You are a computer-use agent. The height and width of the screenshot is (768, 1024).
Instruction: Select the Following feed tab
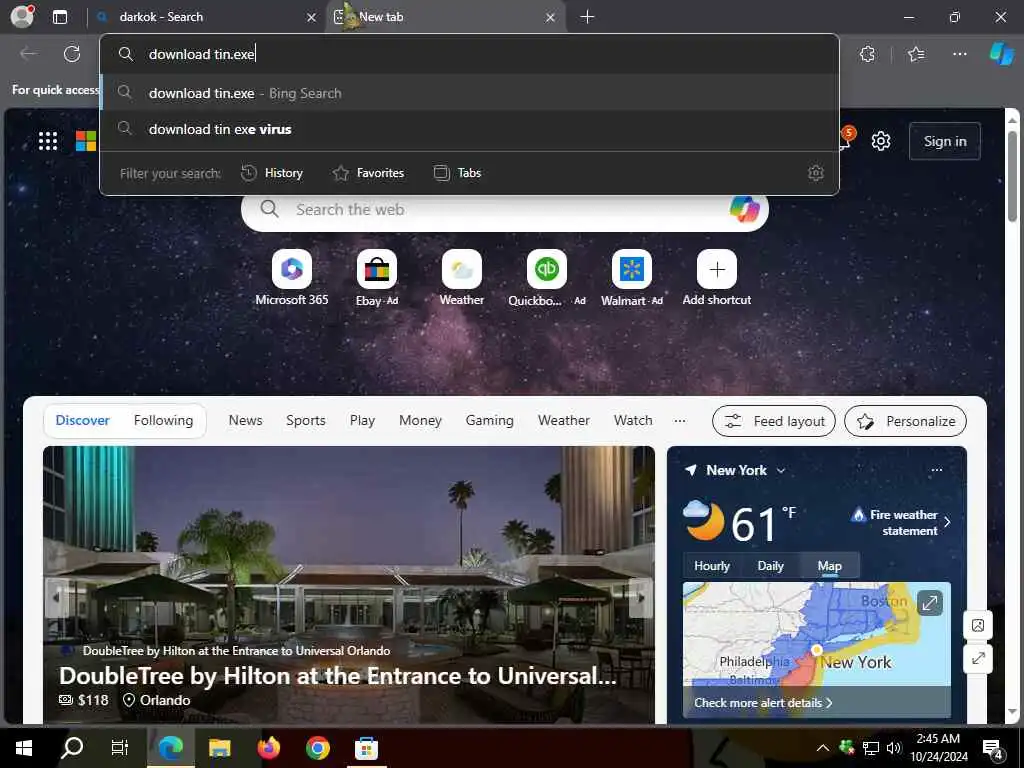[x=163, y=421]
